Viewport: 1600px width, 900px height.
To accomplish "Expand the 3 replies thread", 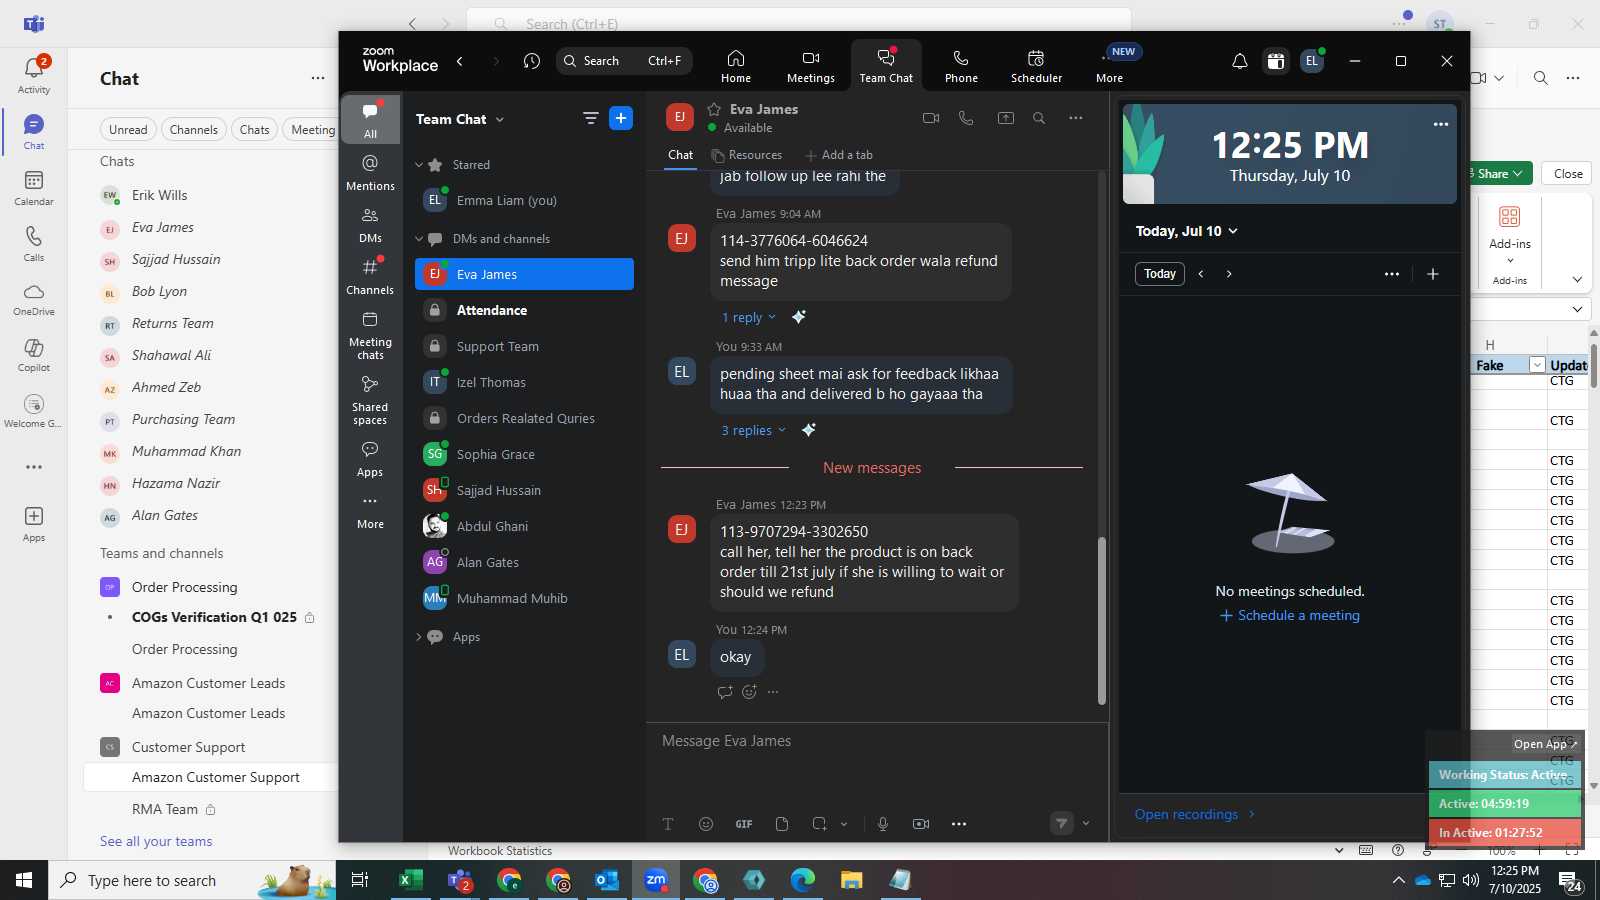I will coord(754,430).
